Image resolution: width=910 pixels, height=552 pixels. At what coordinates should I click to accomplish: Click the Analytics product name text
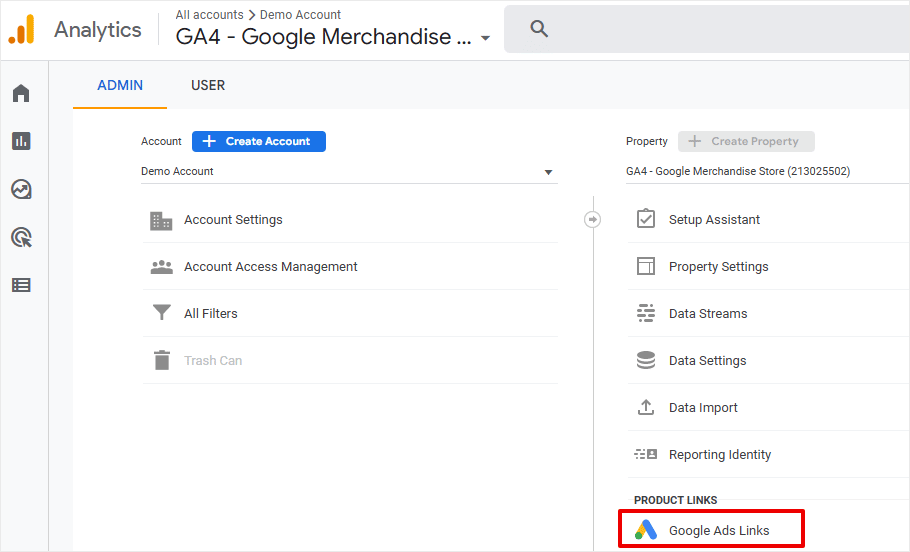point(98,30)
